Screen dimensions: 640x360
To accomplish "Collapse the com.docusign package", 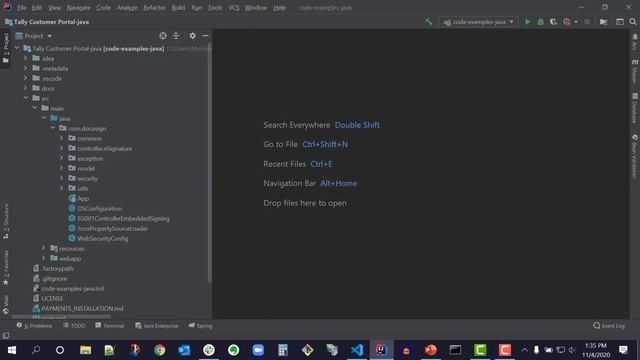I will 53,128.
